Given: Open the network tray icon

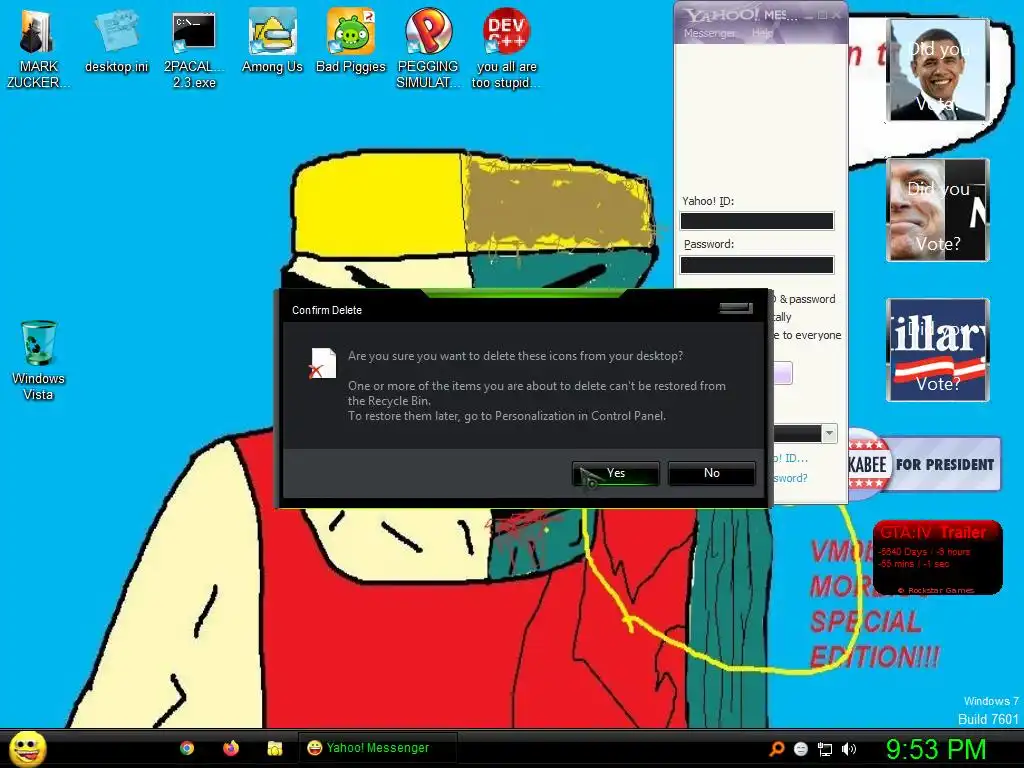Looking at the screenshot, I should [x=825, y=749].
